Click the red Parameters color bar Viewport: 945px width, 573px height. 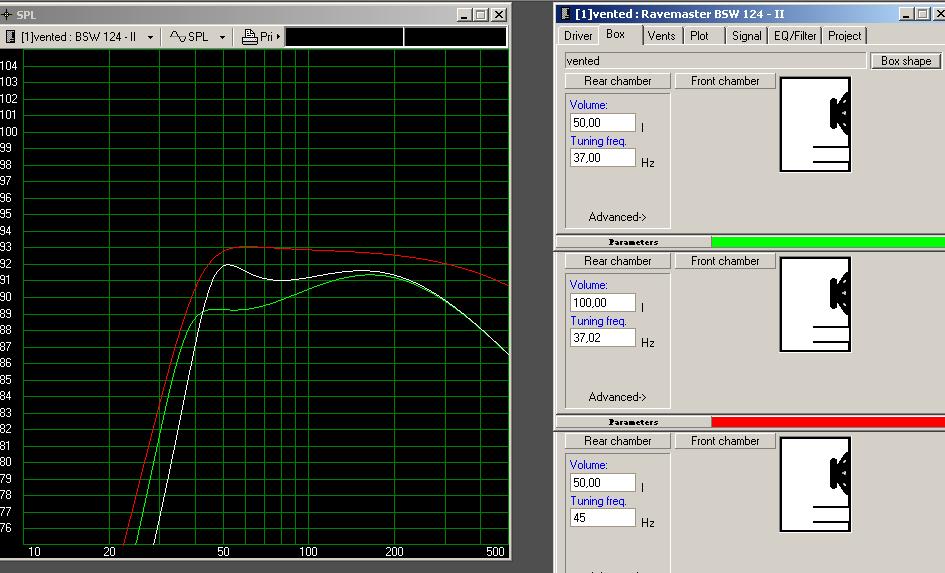pyautogui.click(x=827, y=422)
